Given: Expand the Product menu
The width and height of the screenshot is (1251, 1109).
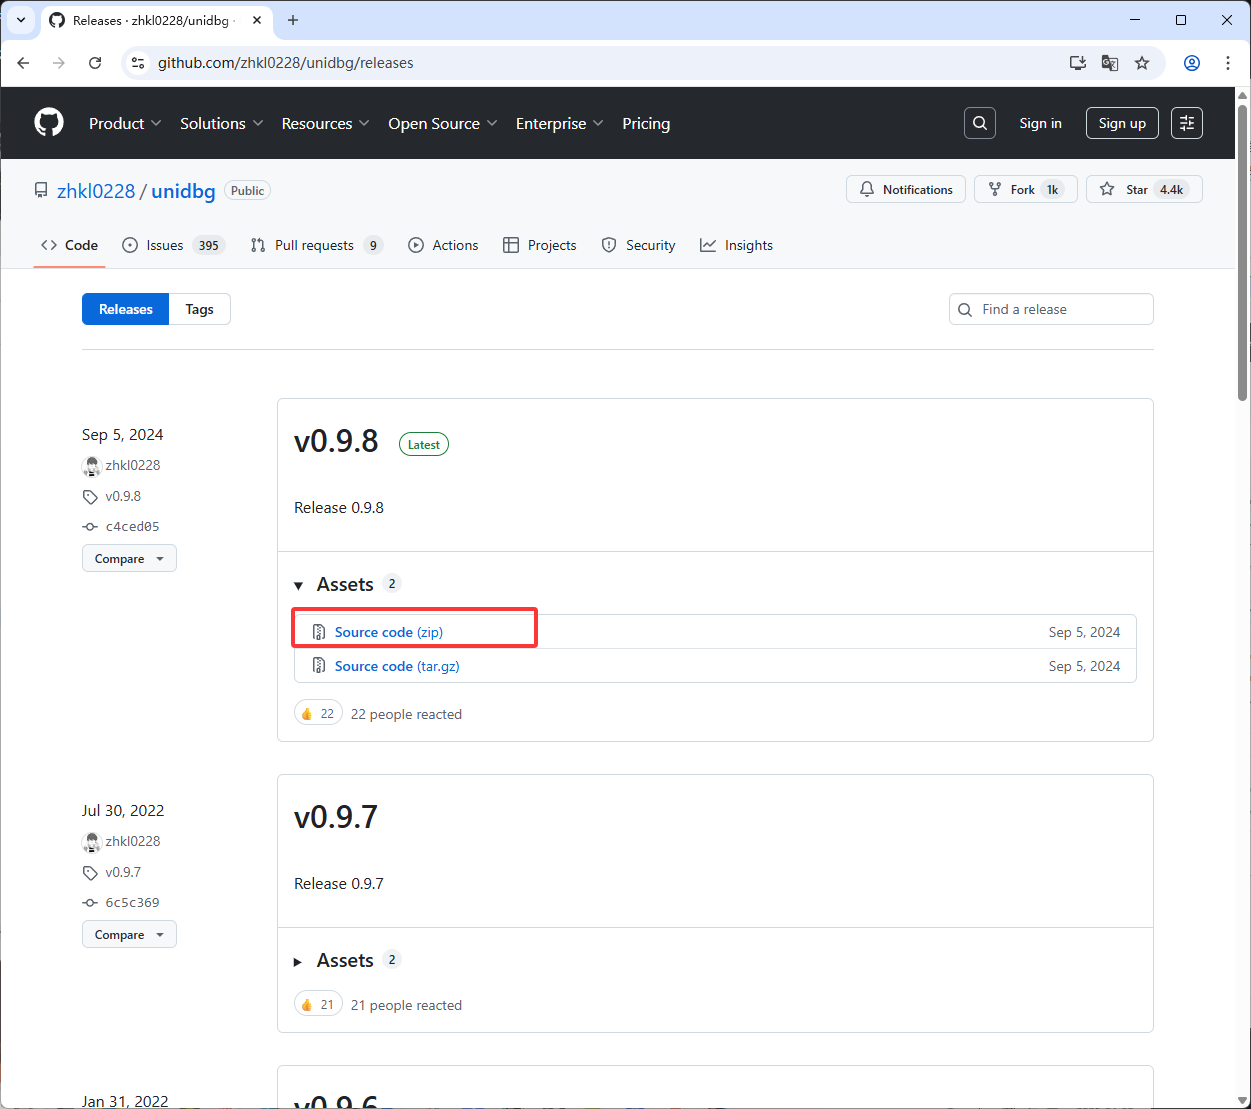Looking at the screenshot, I should (x=125, y=123).
